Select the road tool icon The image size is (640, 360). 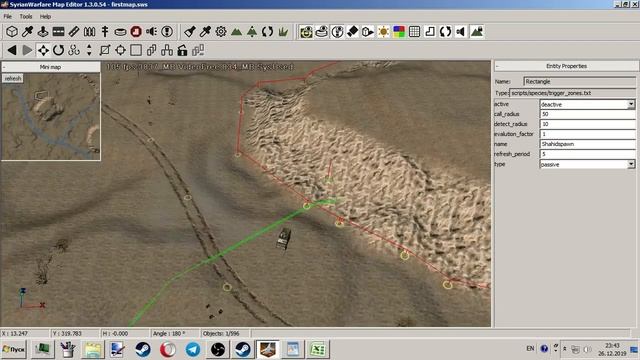tap(58, 31)
